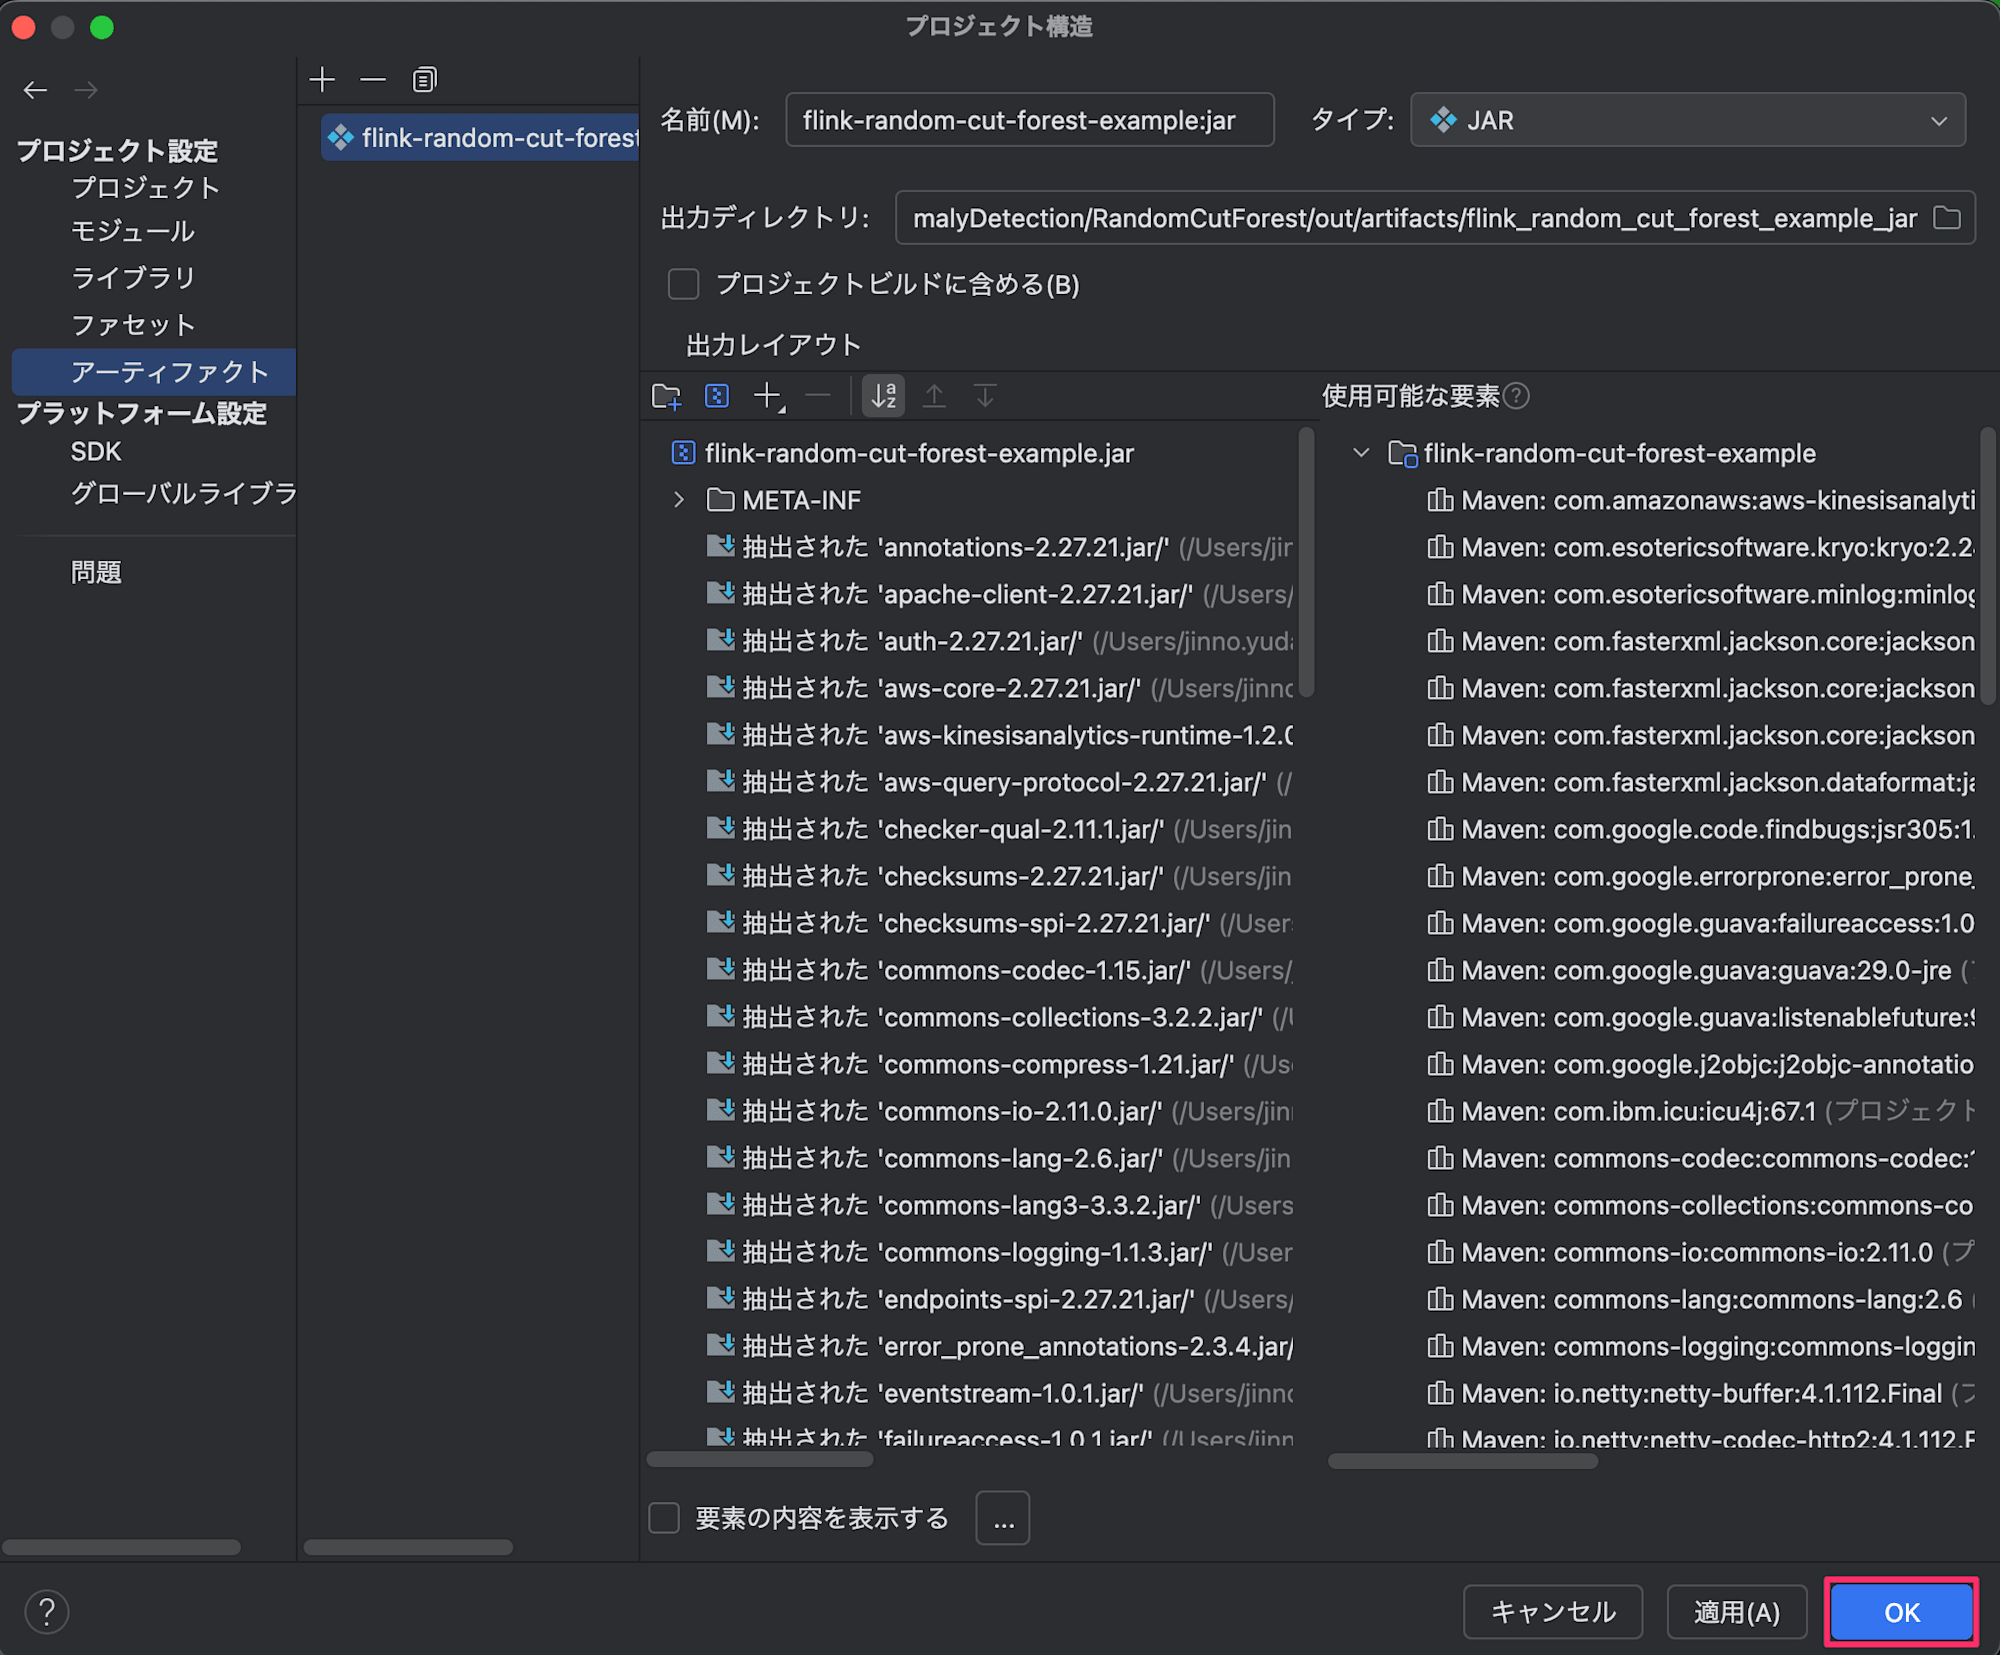Viewport: 2000px width, 1655px height.
Task: Create directory in output layout
Action: pyautogui.click(x=666, y=396)
